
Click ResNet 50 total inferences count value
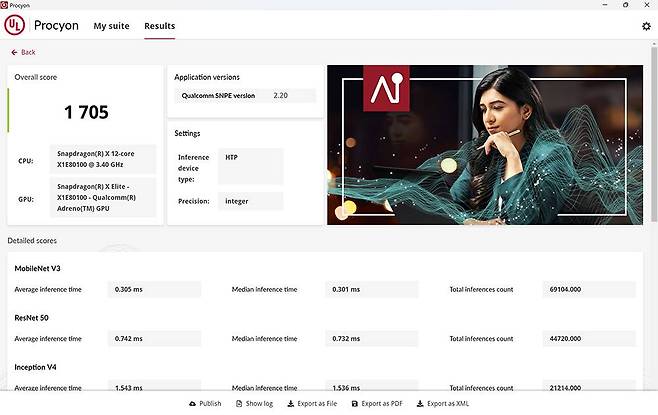(x=590, y=339)
